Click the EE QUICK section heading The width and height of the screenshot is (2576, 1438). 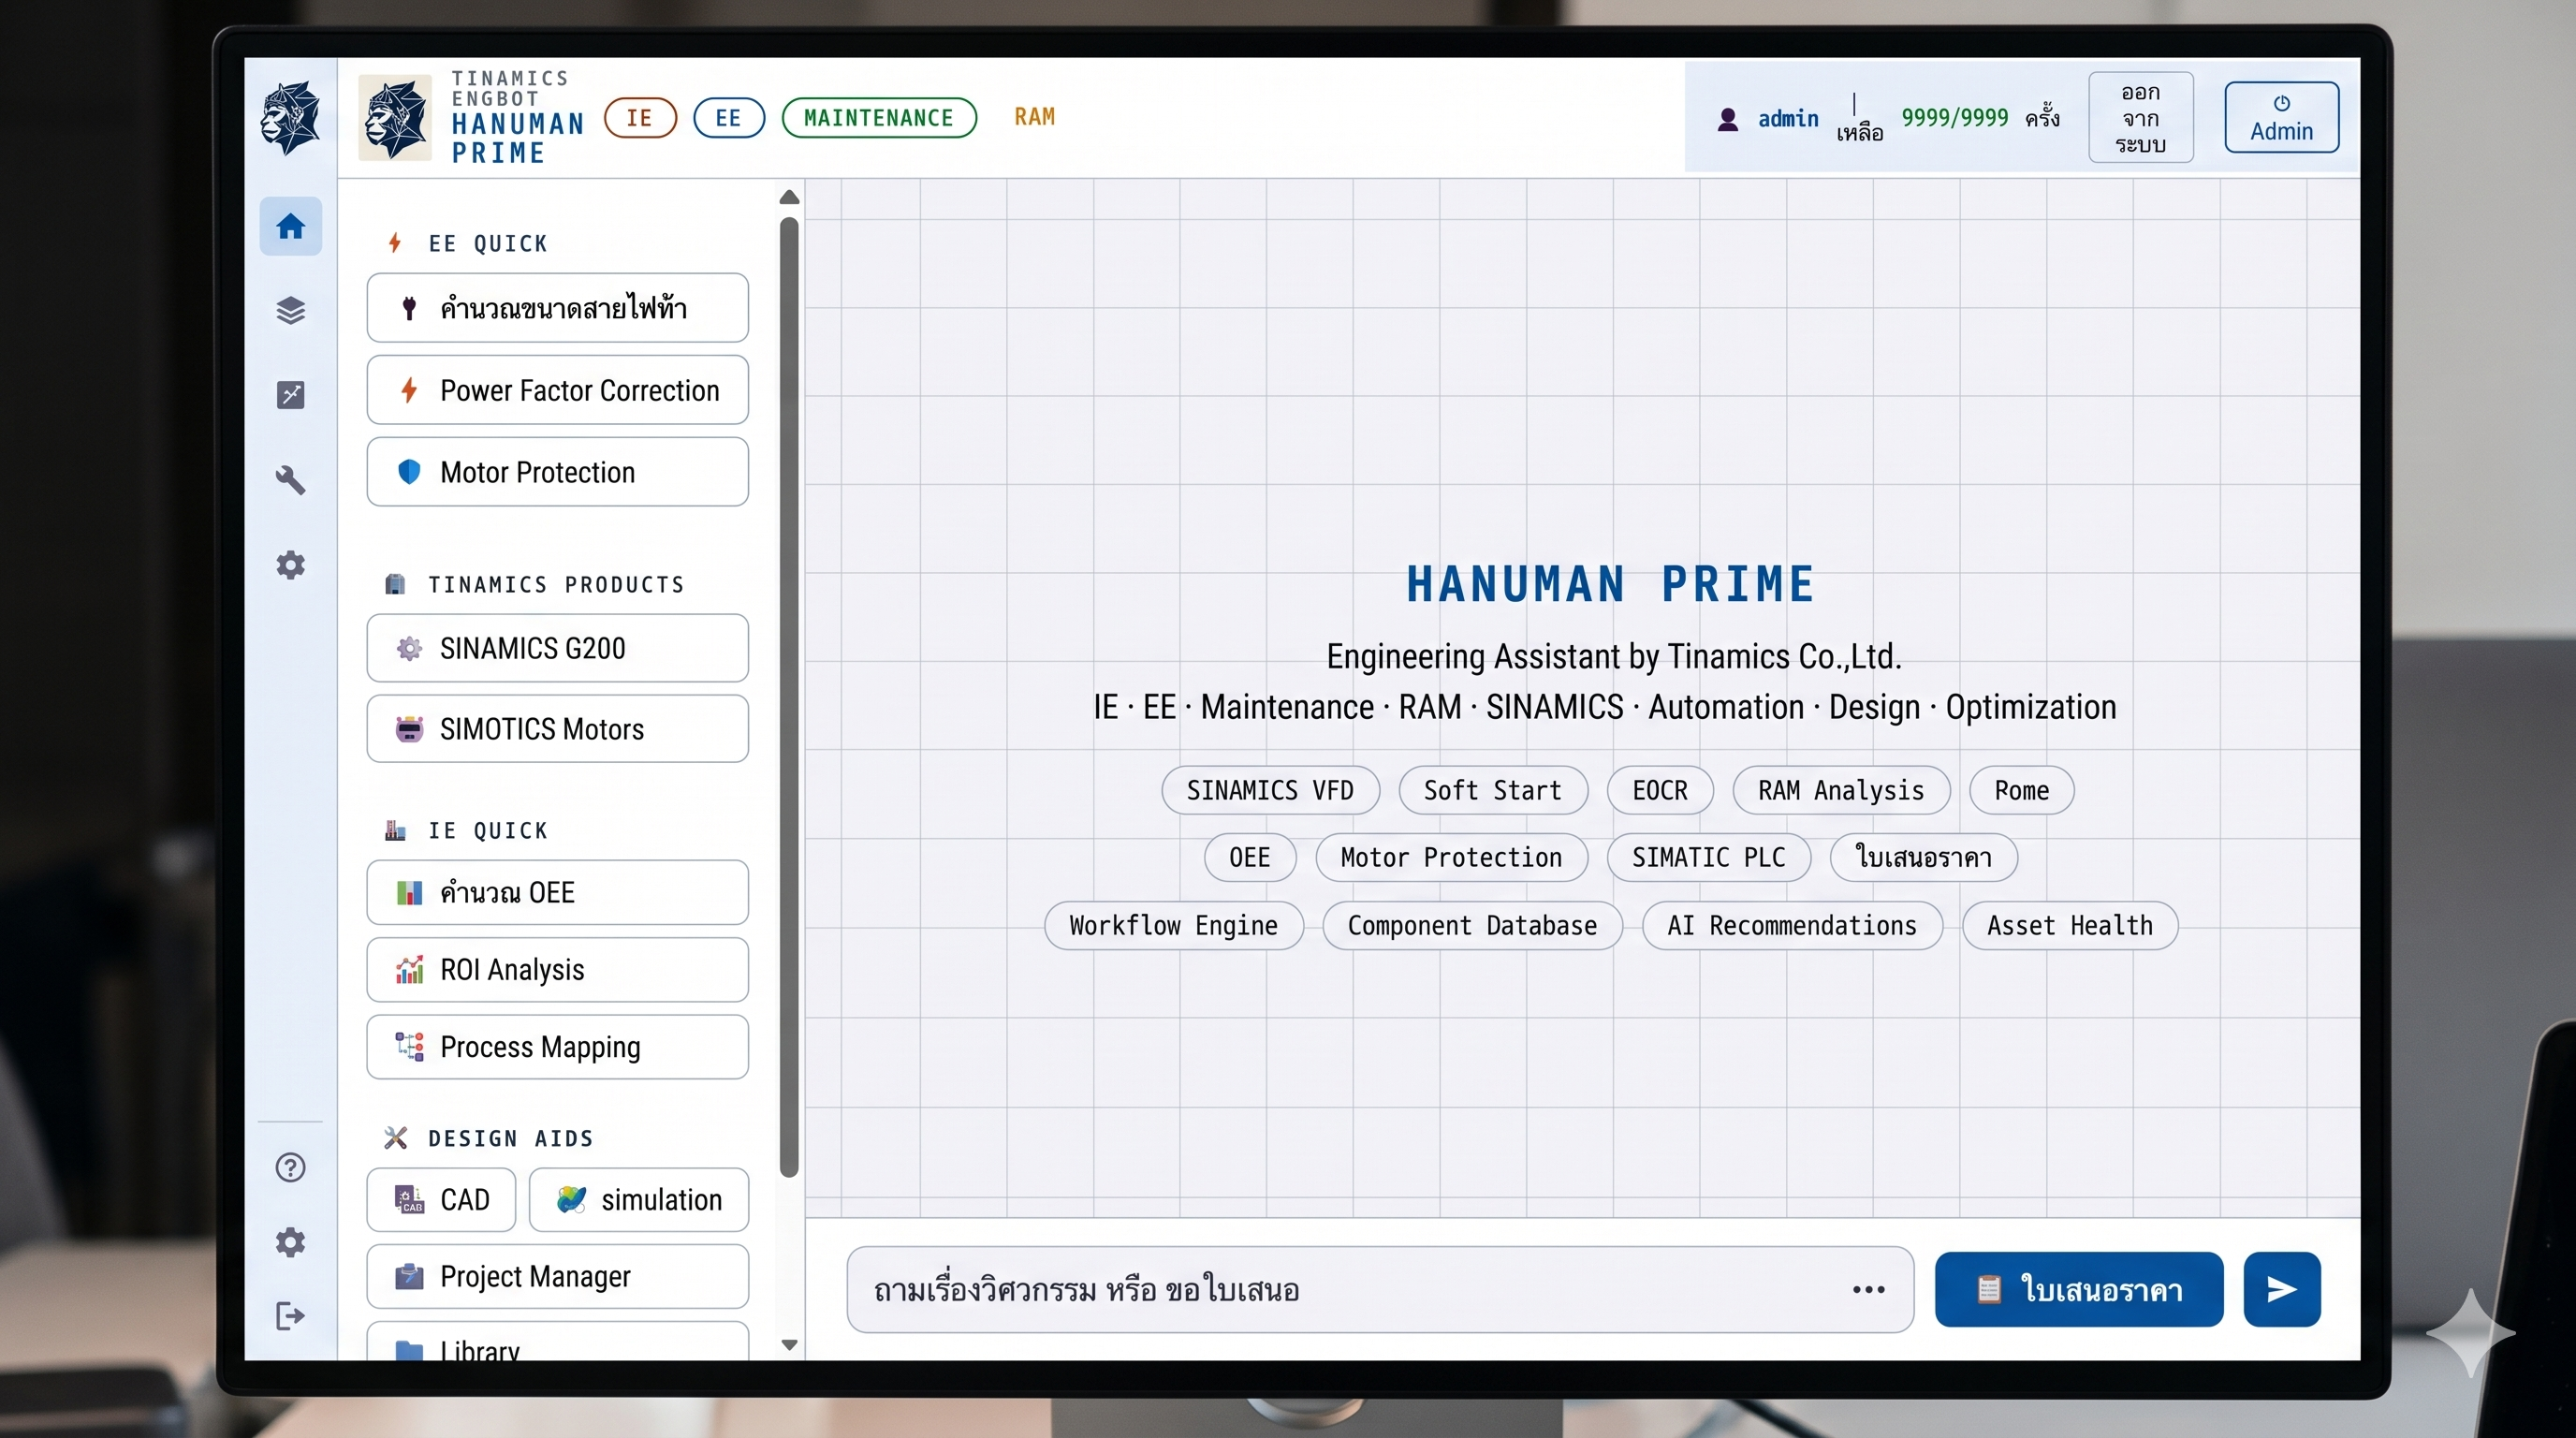[488, 243]
